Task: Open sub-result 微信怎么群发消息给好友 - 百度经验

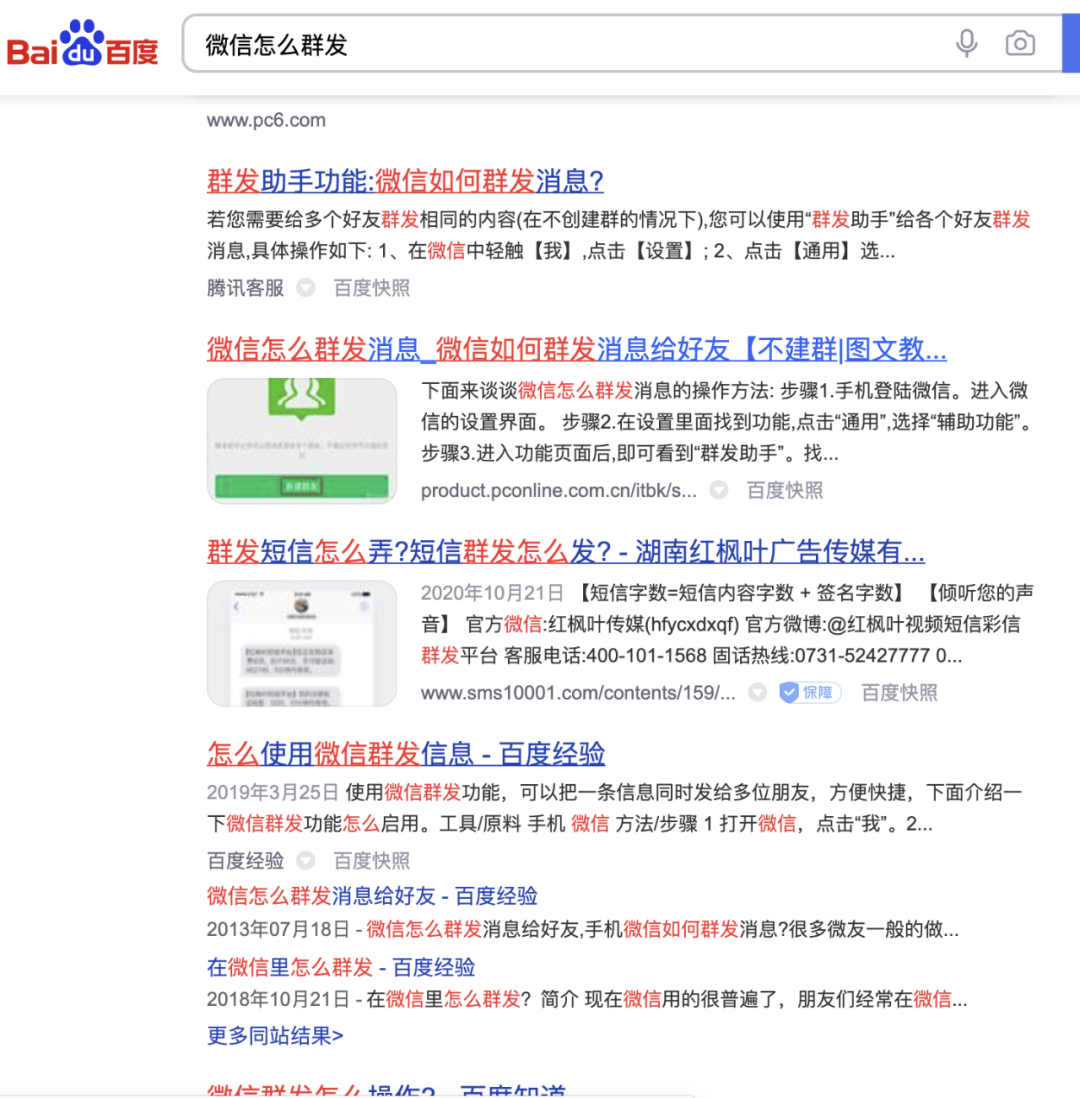Action: pos(372,896)
